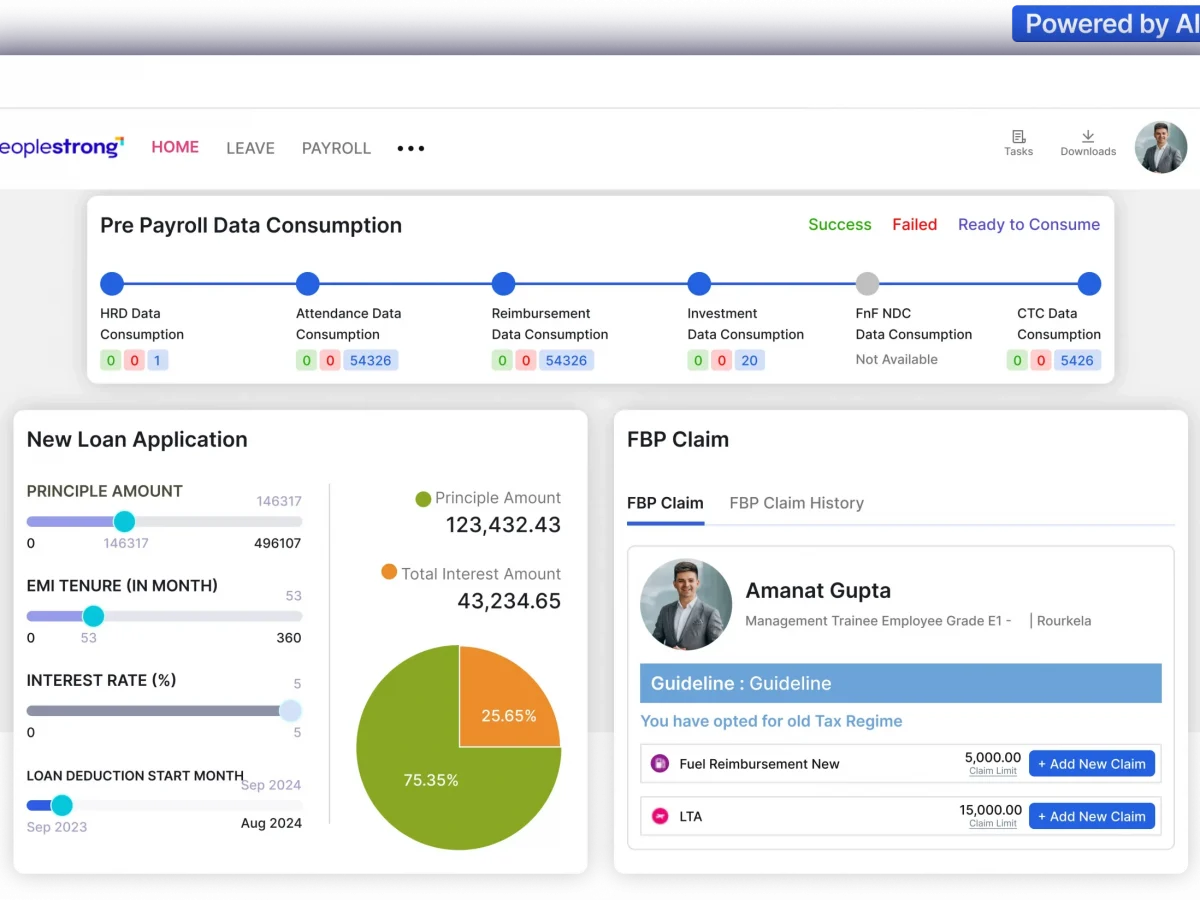The width and height of the screenshot is (1200, 900).
Task: Open the user profile avatar in header
Action: pyautogui.click(x=1160, y=148)
